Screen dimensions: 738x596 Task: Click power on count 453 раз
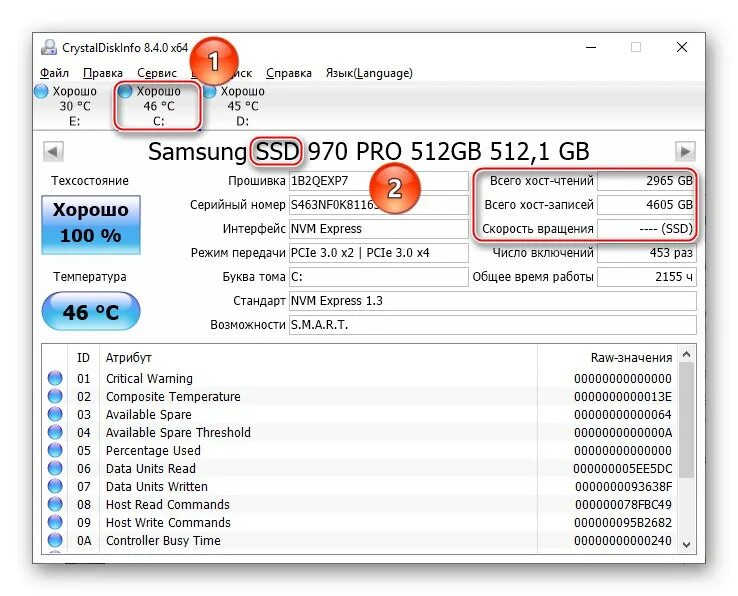[x=646, y=253]
